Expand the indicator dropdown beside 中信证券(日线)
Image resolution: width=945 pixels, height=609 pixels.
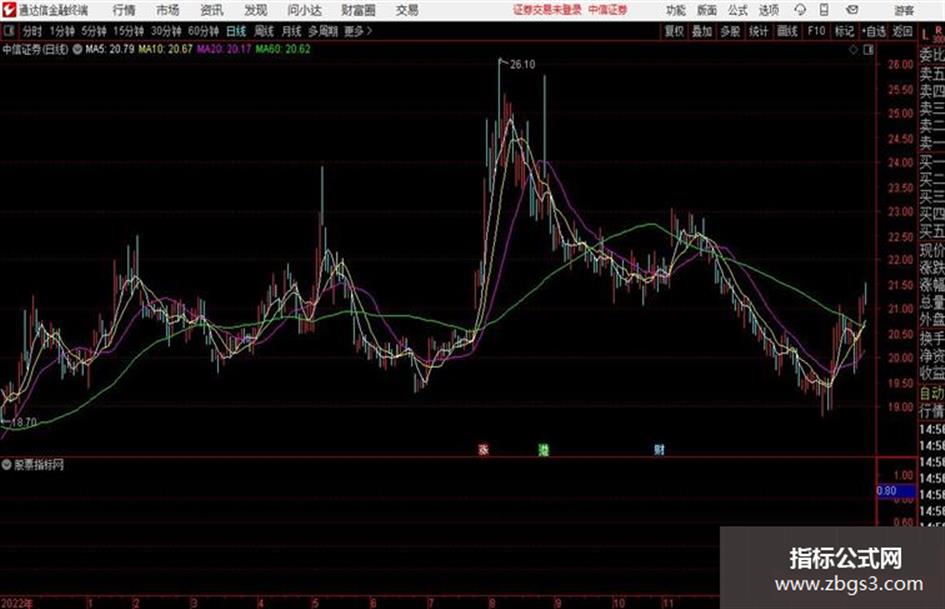(x=77, y=49)
